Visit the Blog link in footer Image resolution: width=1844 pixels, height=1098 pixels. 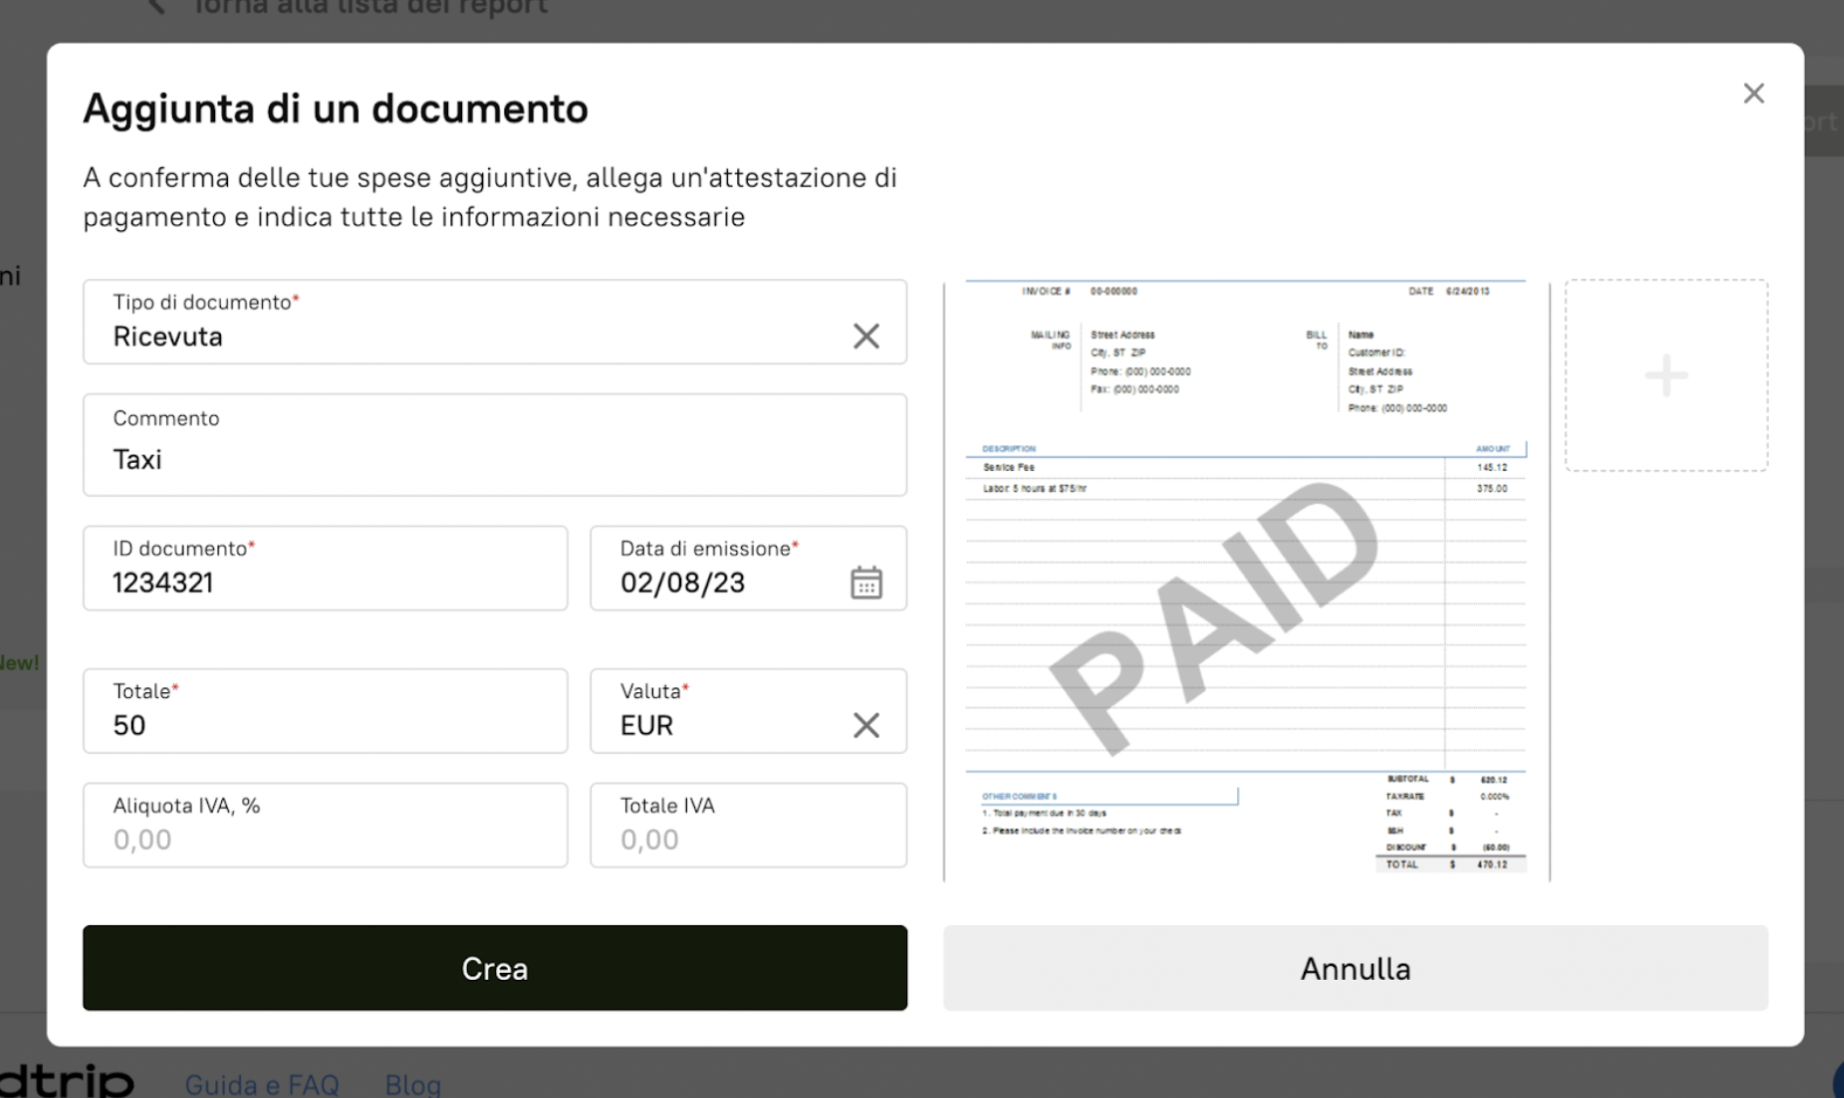click(x=413, y=1084)
